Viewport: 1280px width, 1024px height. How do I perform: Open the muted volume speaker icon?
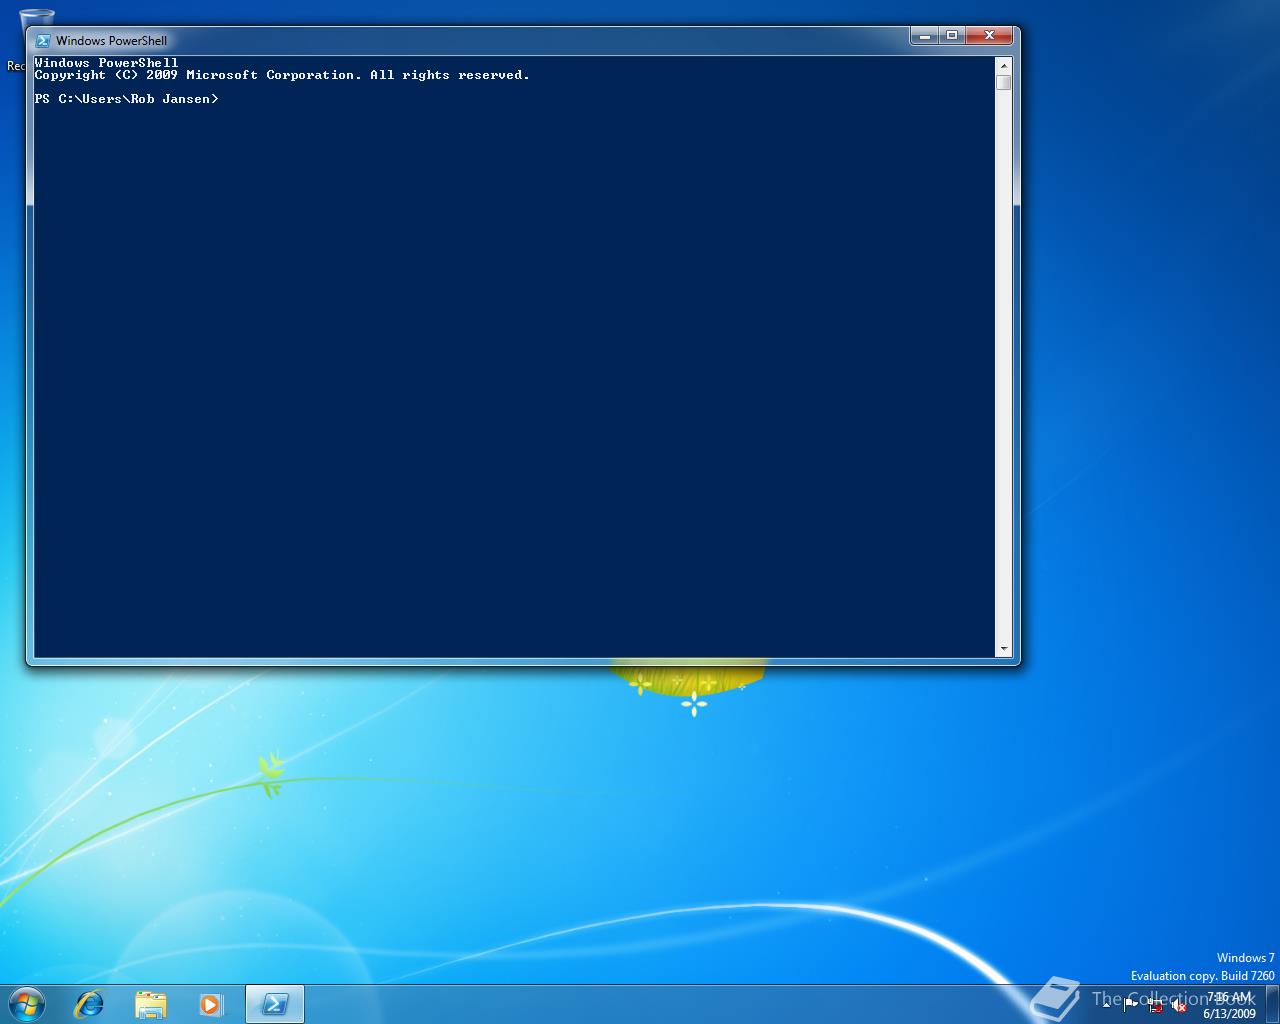(x=1179, y=1006)
